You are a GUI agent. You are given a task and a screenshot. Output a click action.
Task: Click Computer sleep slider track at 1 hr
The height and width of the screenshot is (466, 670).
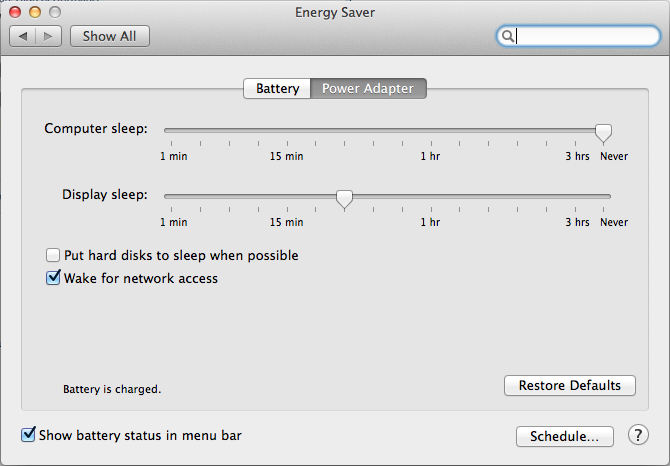pyautogui.click(x=430, y=130)
